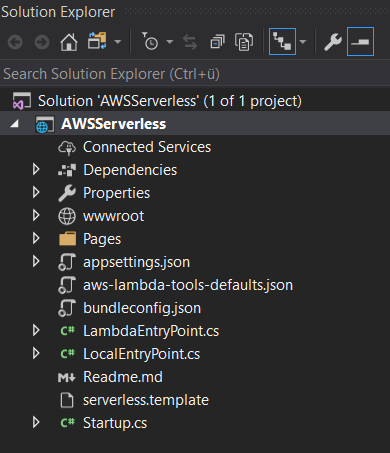The width and height of the screenshot is (390, 453).
Task: Collapse all nodes in the tree
Action: [217, 42]
